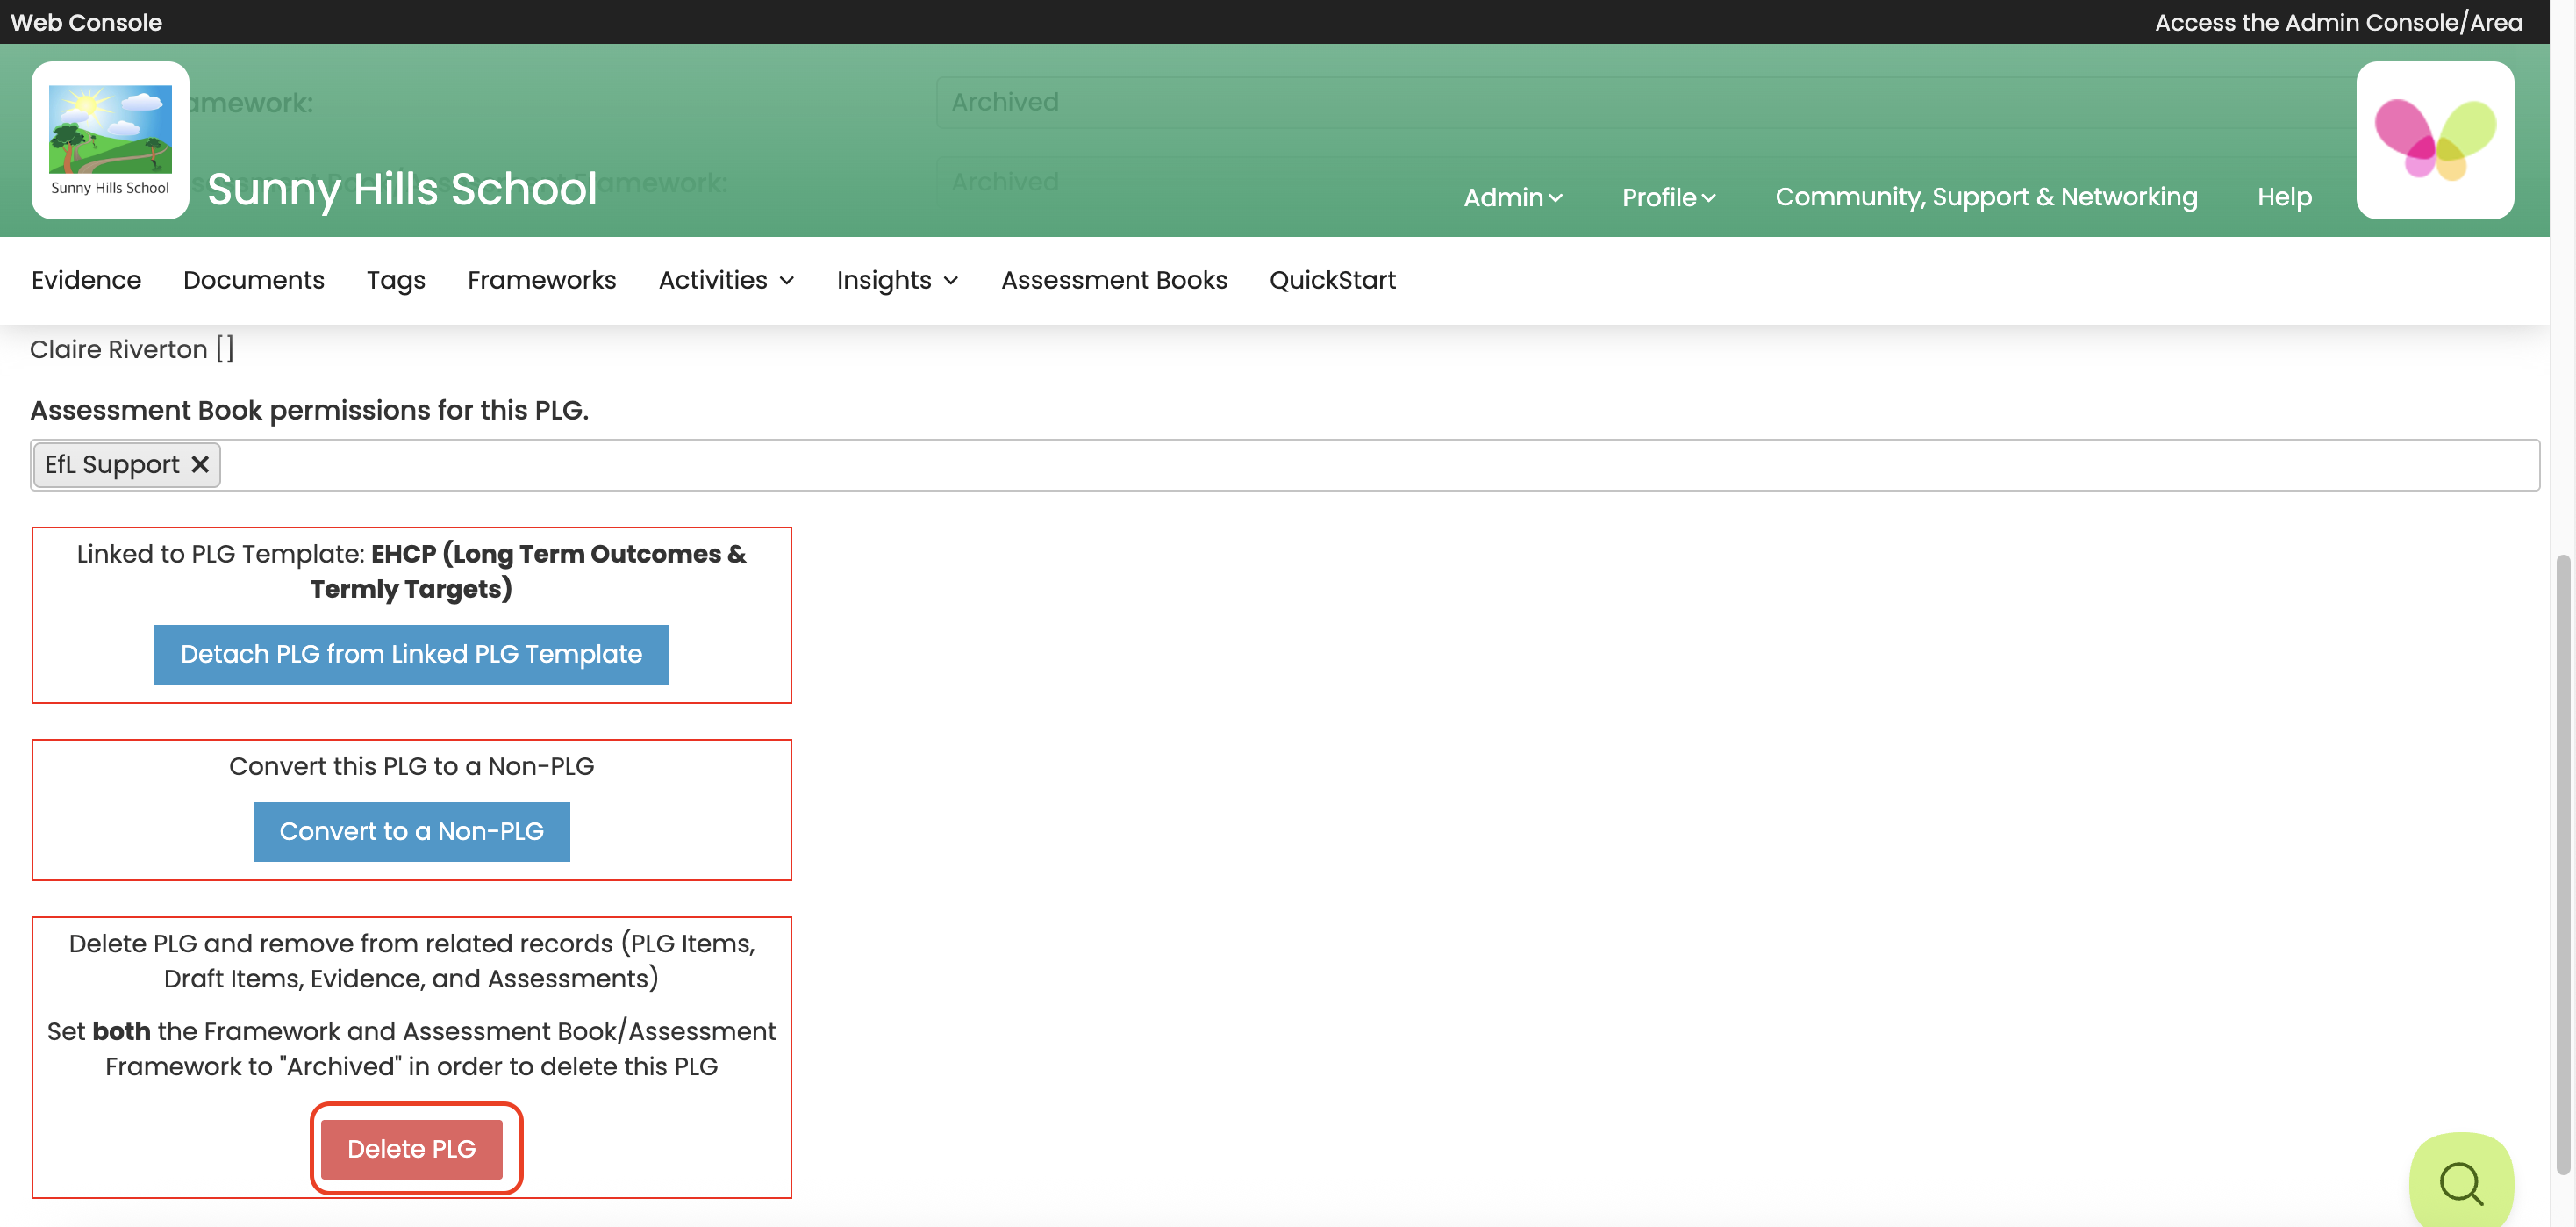
Task: Go to the Evidence tab
Action: (86, 281)
